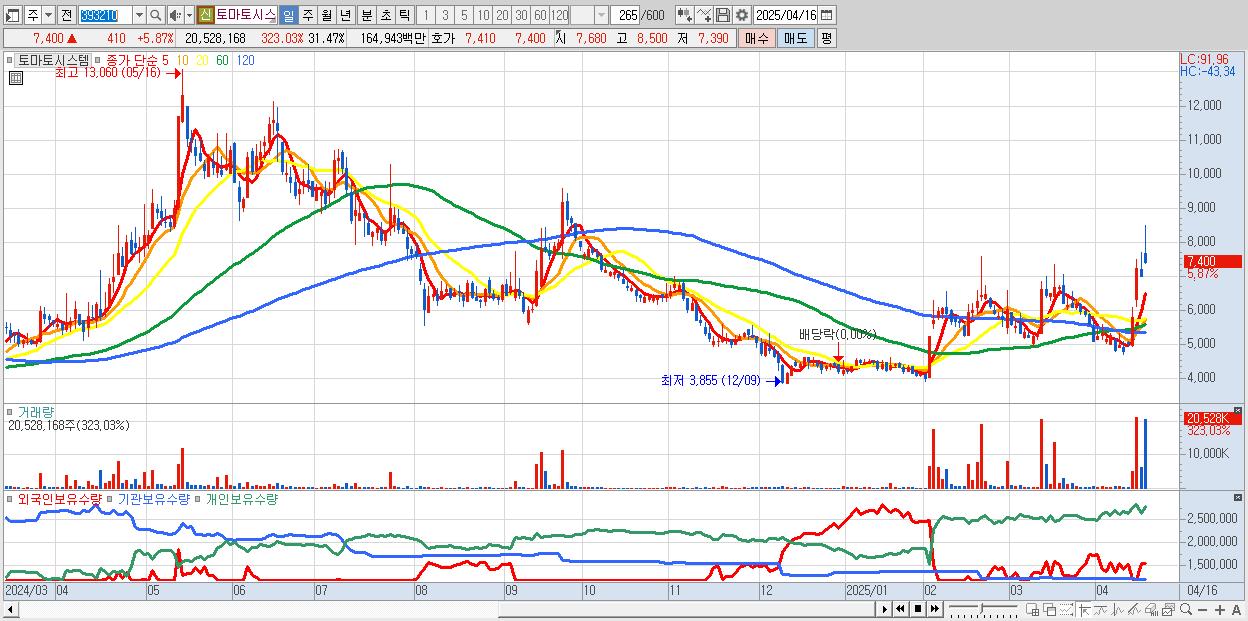
Task: Click the dotted trend line icon at bottom
Action: click(1066, 609)
